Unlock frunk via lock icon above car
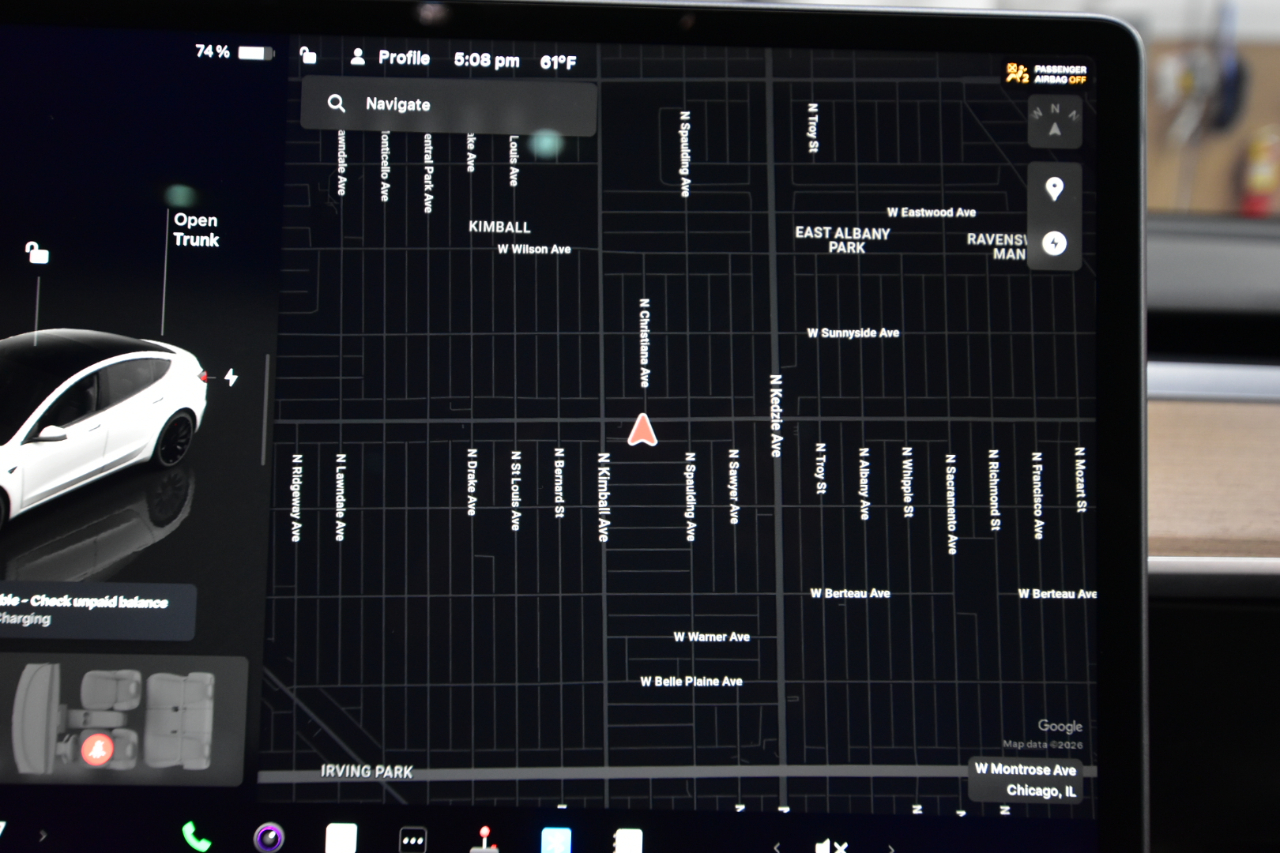 37,254
